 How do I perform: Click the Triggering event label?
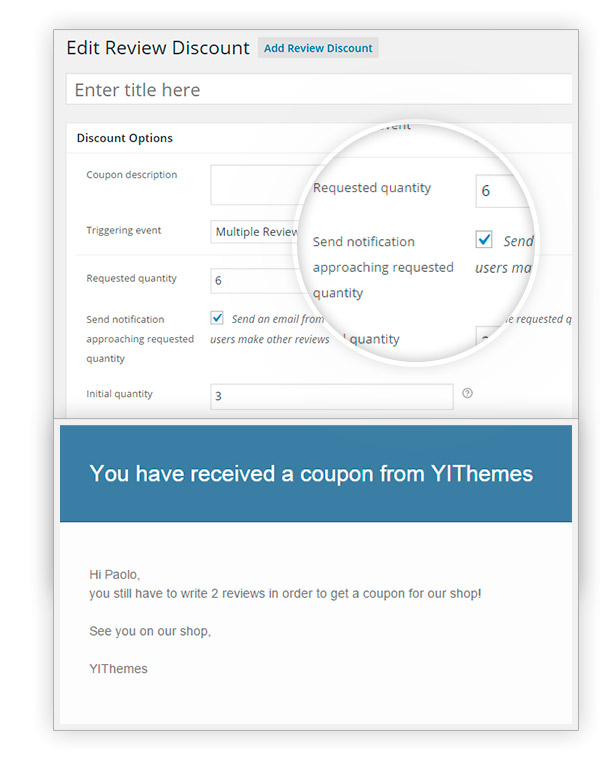[x=123, y=230]
